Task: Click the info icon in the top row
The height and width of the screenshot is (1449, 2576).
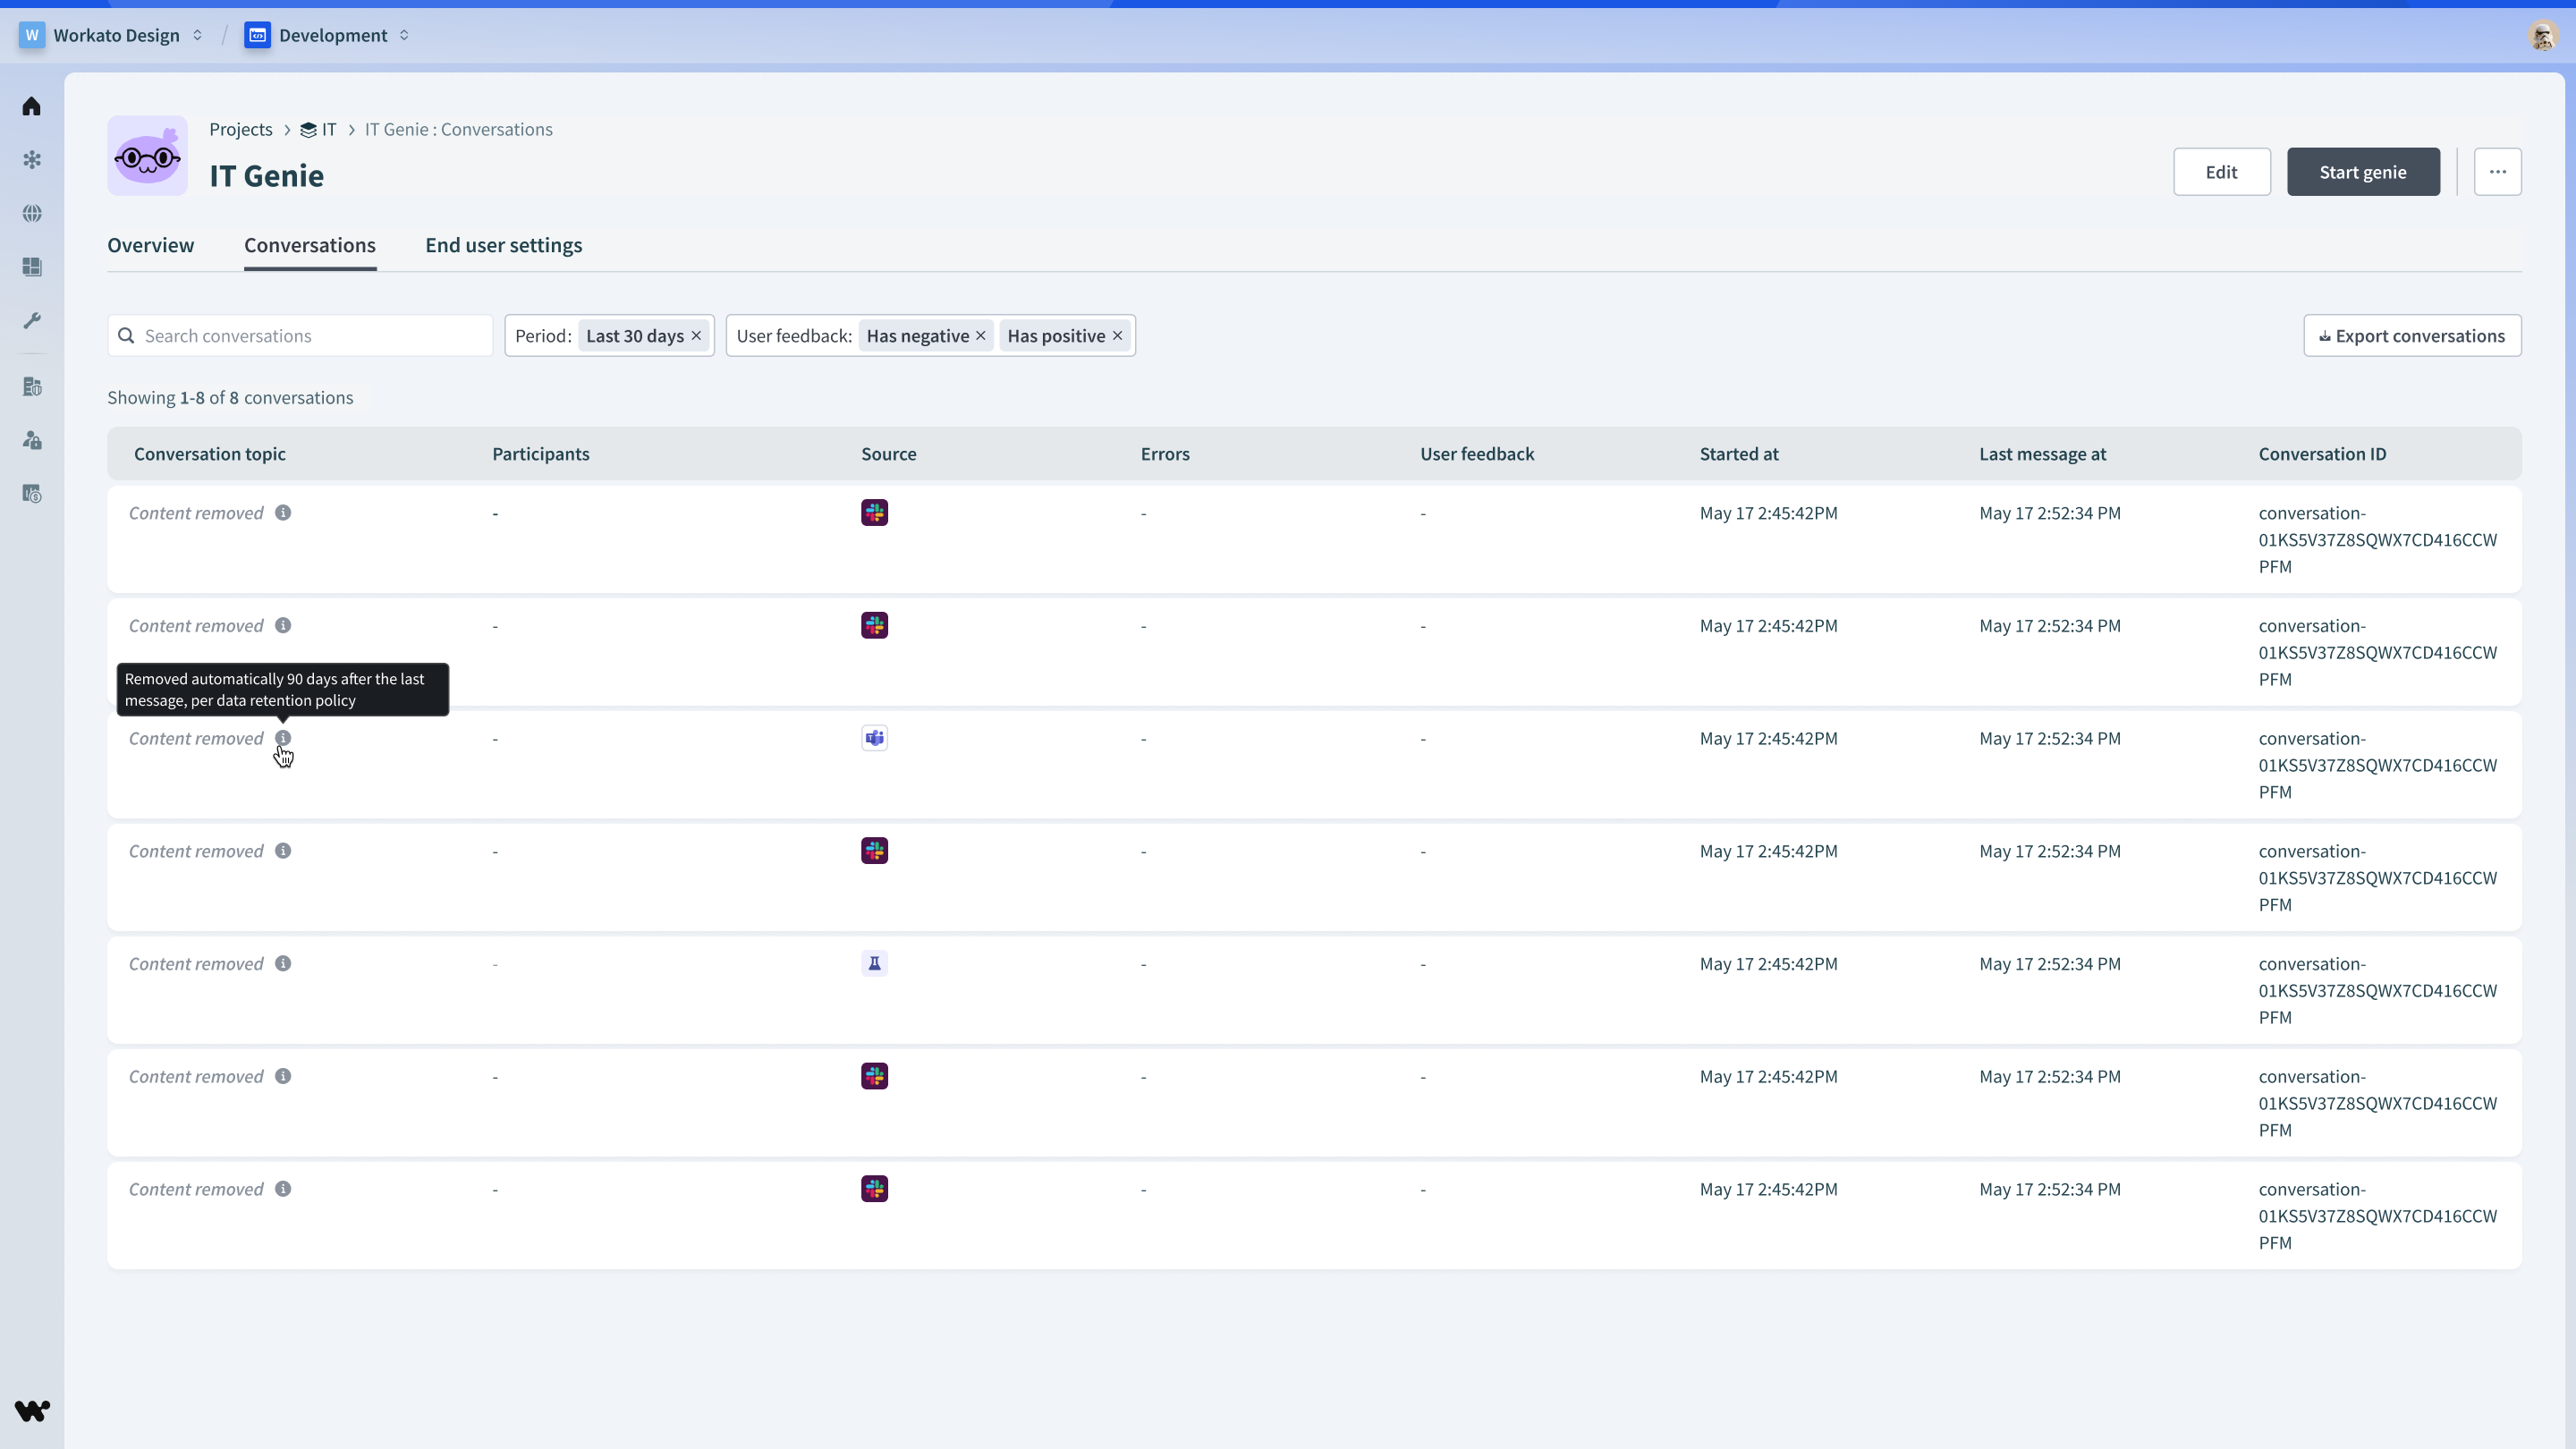Action: click(283, 513)
